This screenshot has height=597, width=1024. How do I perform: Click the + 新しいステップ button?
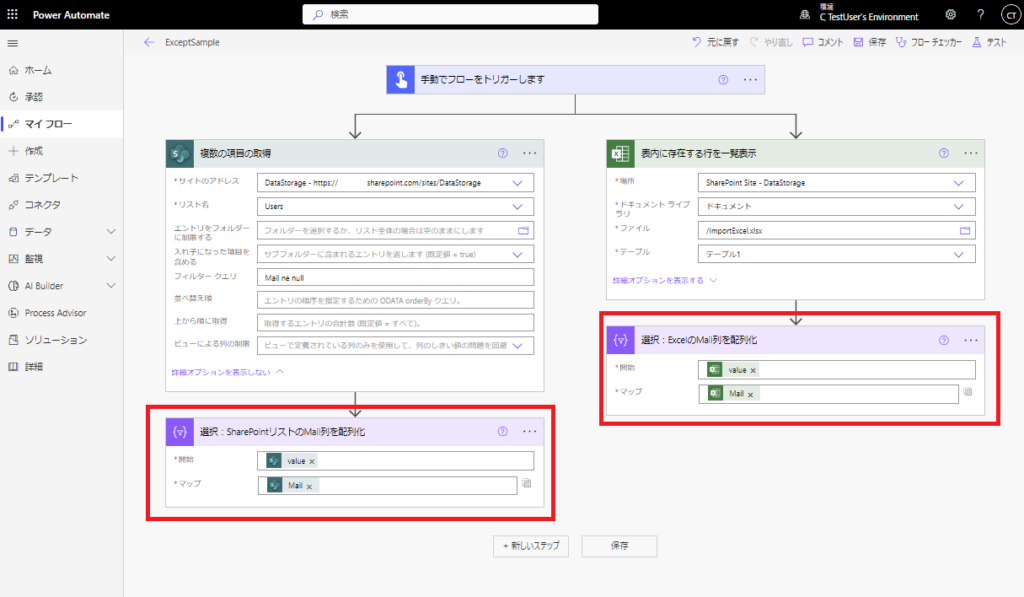[x=531, y=546]
